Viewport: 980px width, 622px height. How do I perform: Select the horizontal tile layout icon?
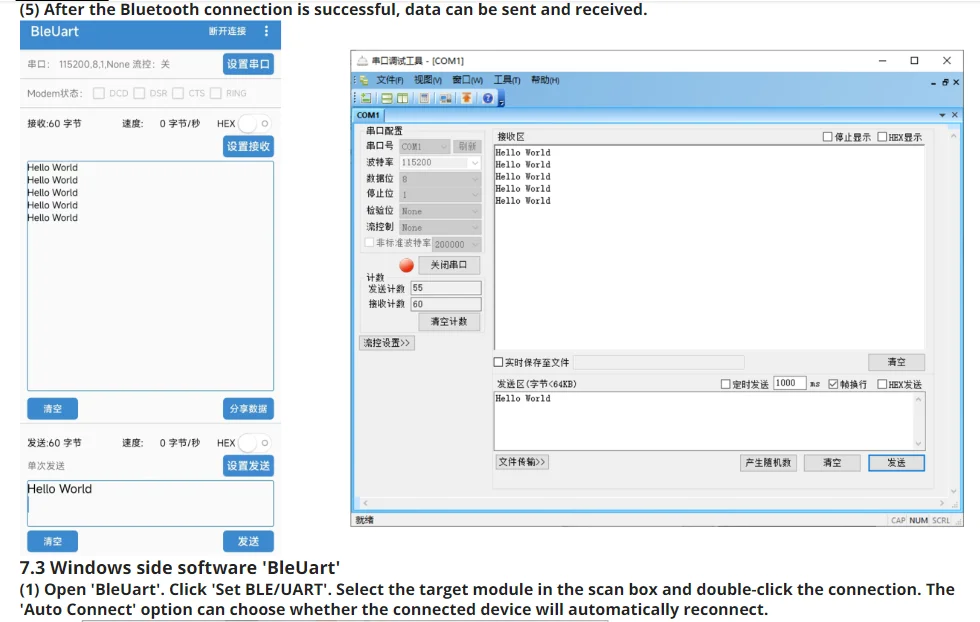tap(387, 98)
